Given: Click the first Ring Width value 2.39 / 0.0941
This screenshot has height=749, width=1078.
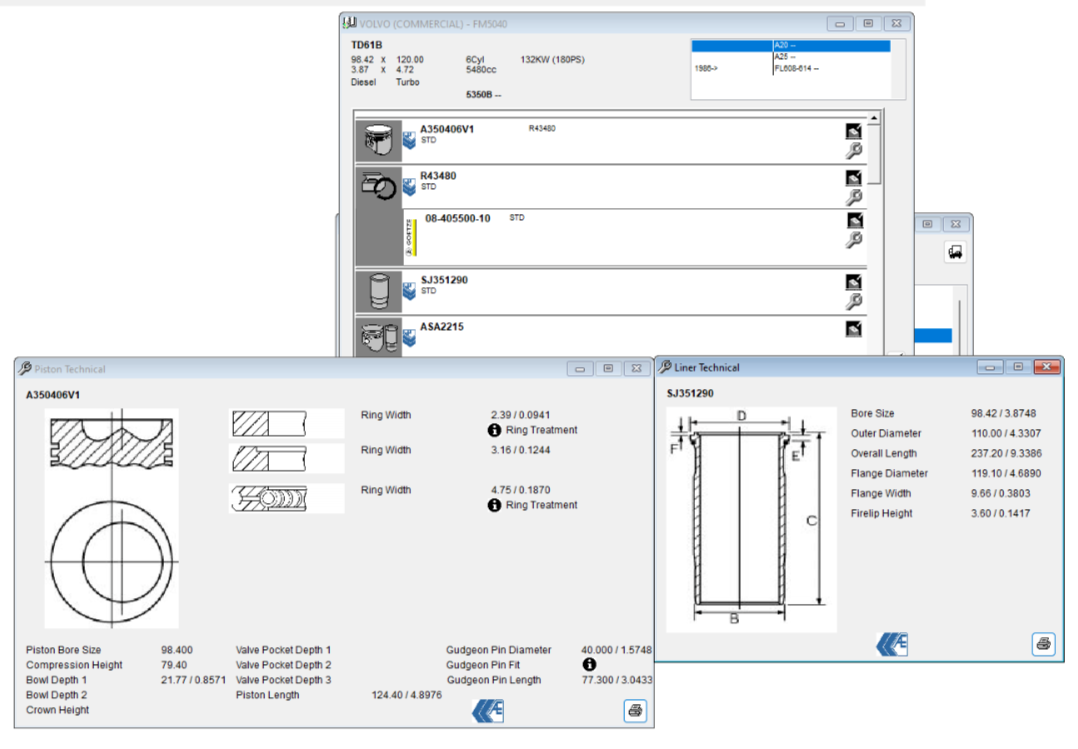Looking at the screenshot, I should coord(520,415).
